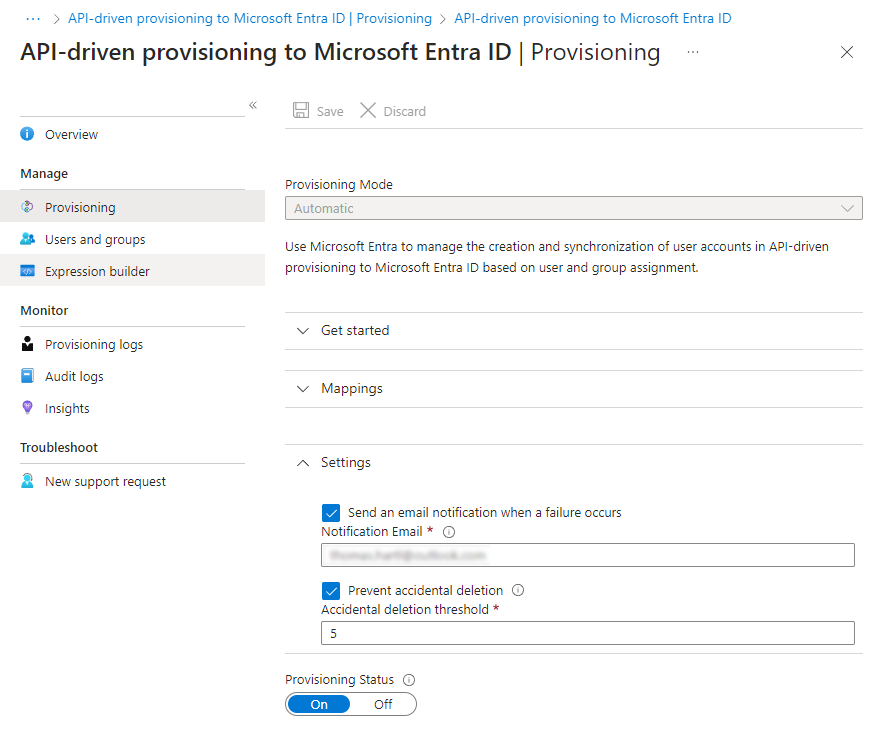This screenshot has width=883, height=731.
Task: Click the Audit logs icon
Action: tap(25, 376)
